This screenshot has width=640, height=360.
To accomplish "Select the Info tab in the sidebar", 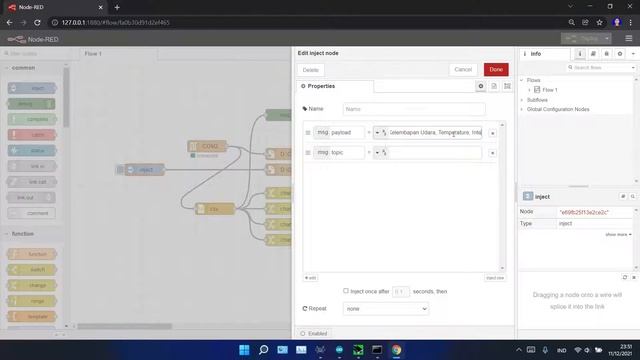I will click(544, 54).
